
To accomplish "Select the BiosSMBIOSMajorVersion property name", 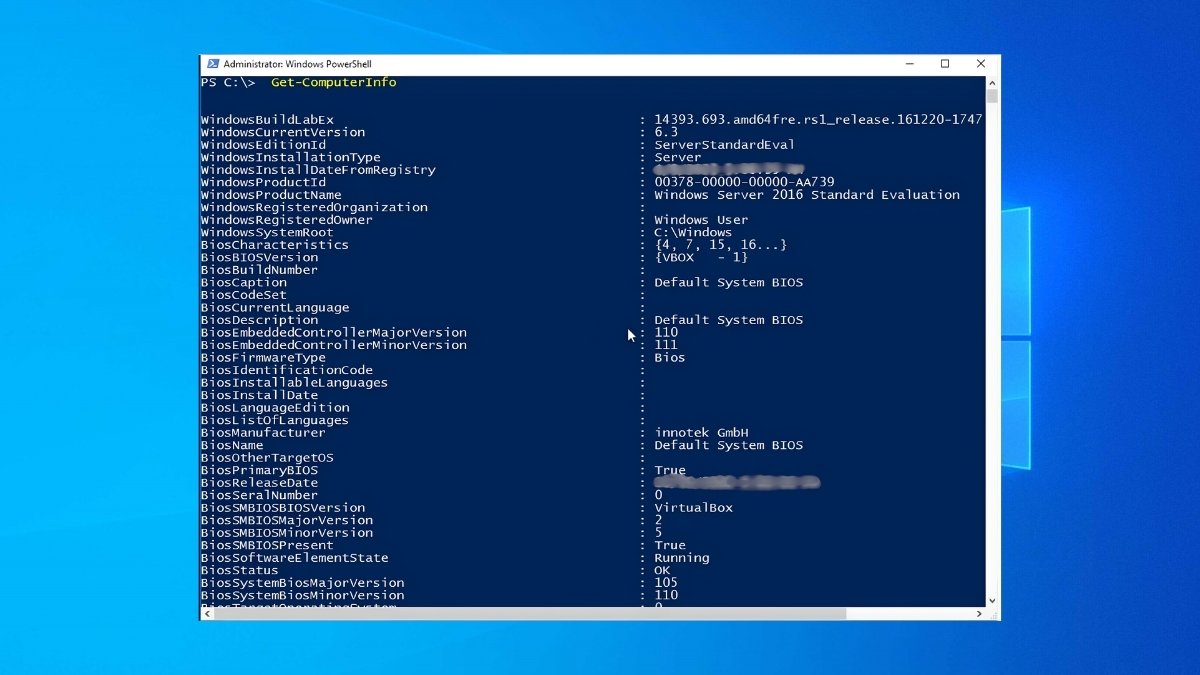I will click(x=287, y=520).
